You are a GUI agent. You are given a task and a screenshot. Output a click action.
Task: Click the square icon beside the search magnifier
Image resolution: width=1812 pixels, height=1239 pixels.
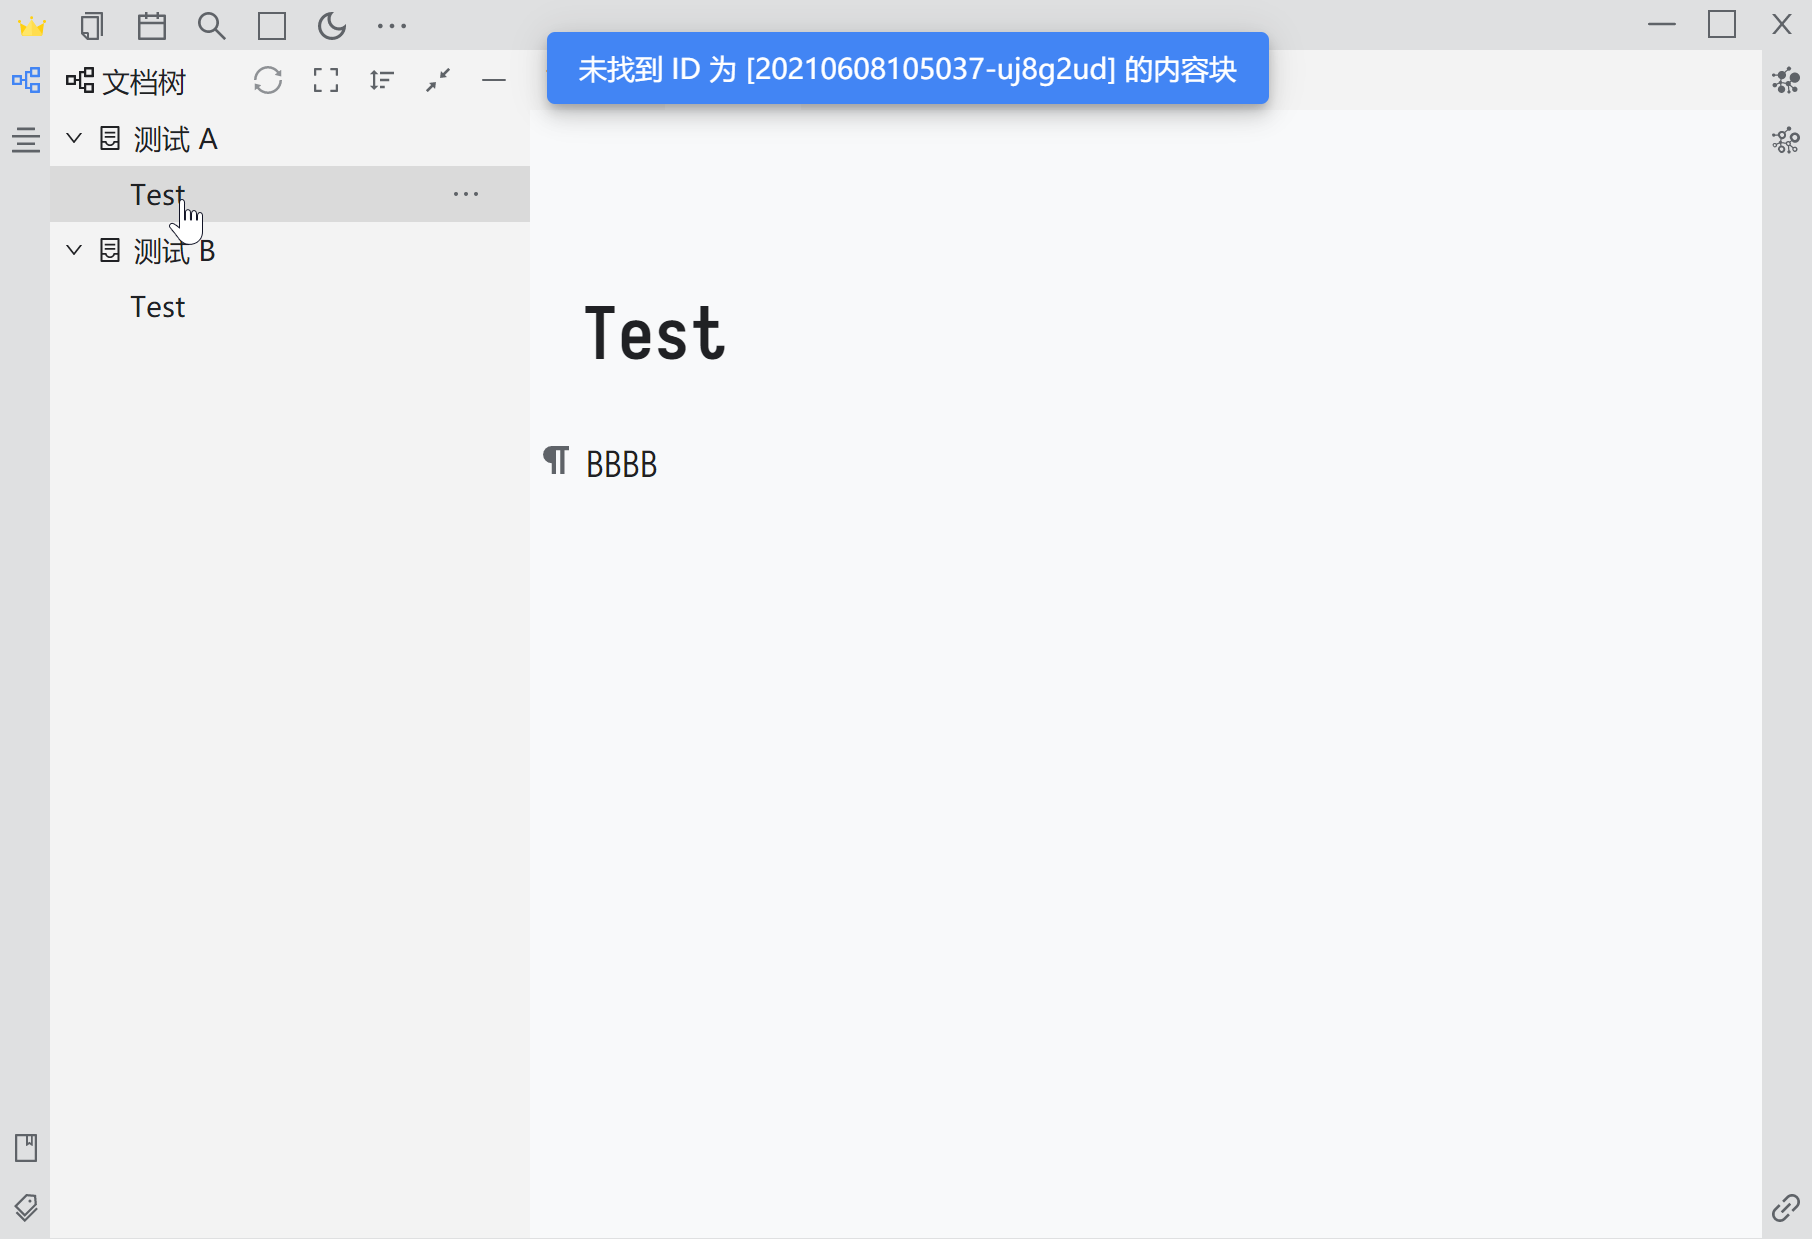tap(272, 26)
